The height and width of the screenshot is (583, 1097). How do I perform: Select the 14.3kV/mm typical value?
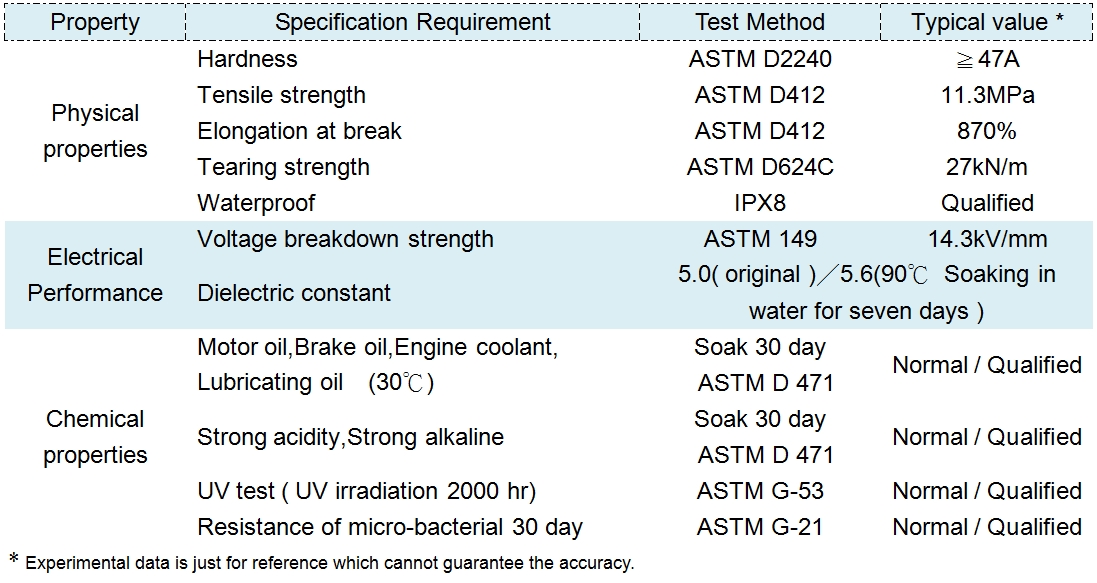tap(987, 239)
